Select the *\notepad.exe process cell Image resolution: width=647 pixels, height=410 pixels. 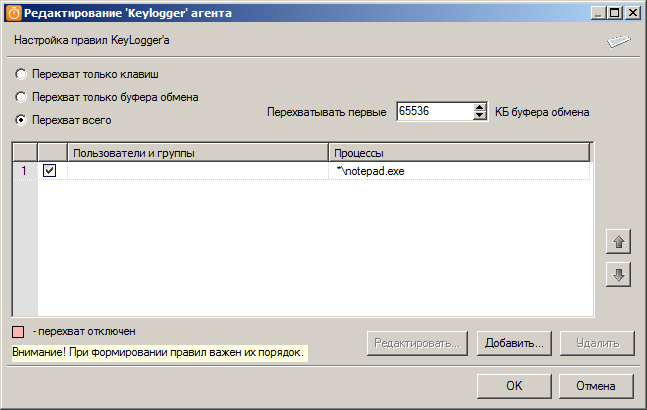tap(458, 171)
